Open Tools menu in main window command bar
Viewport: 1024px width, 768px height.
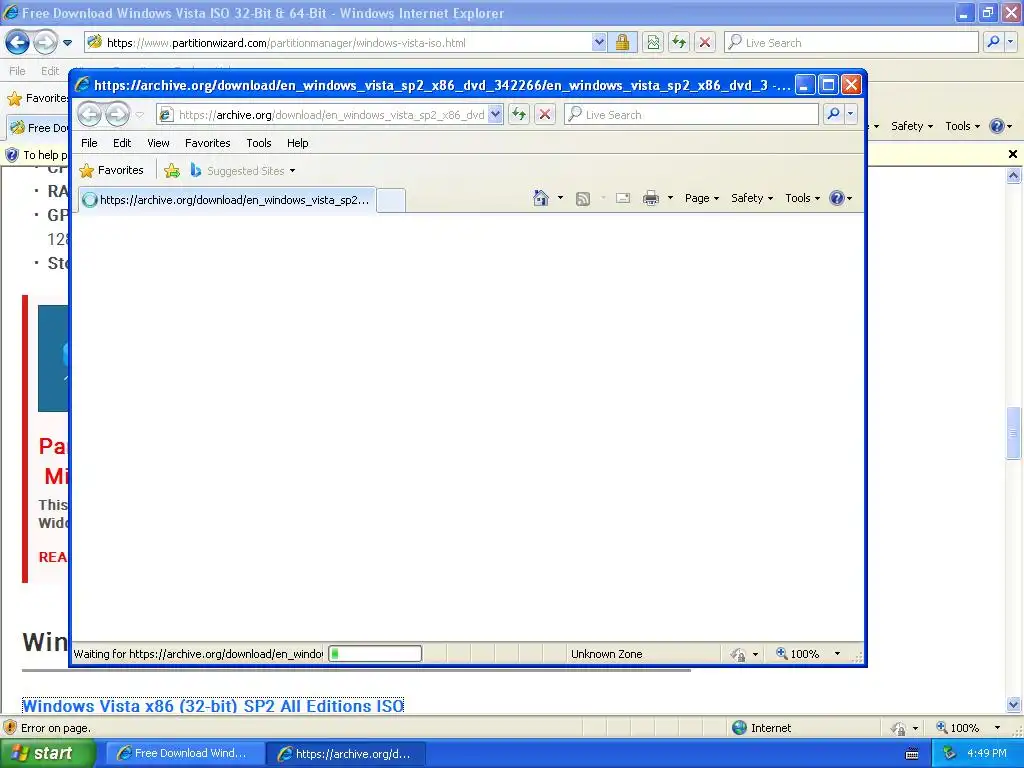pos(962,126)
